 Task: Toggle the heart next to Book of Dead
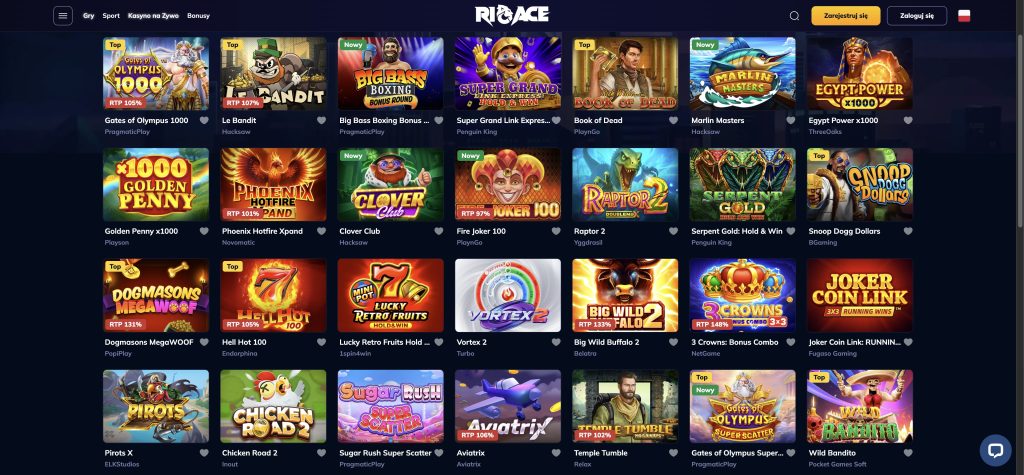point(673,120)
